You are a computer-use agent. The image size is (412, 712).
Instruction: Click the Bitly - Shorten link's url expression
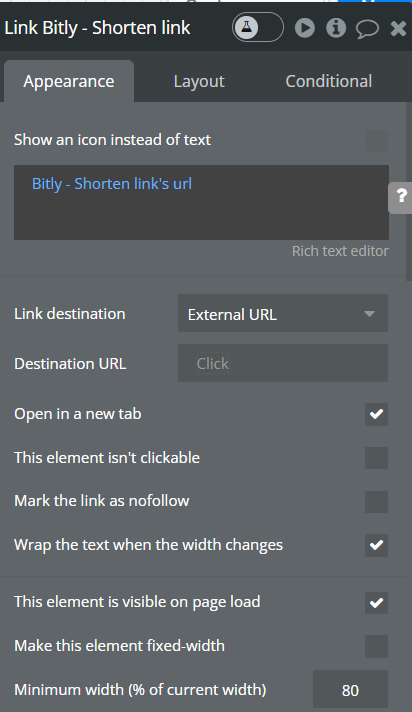pos(112,184)
